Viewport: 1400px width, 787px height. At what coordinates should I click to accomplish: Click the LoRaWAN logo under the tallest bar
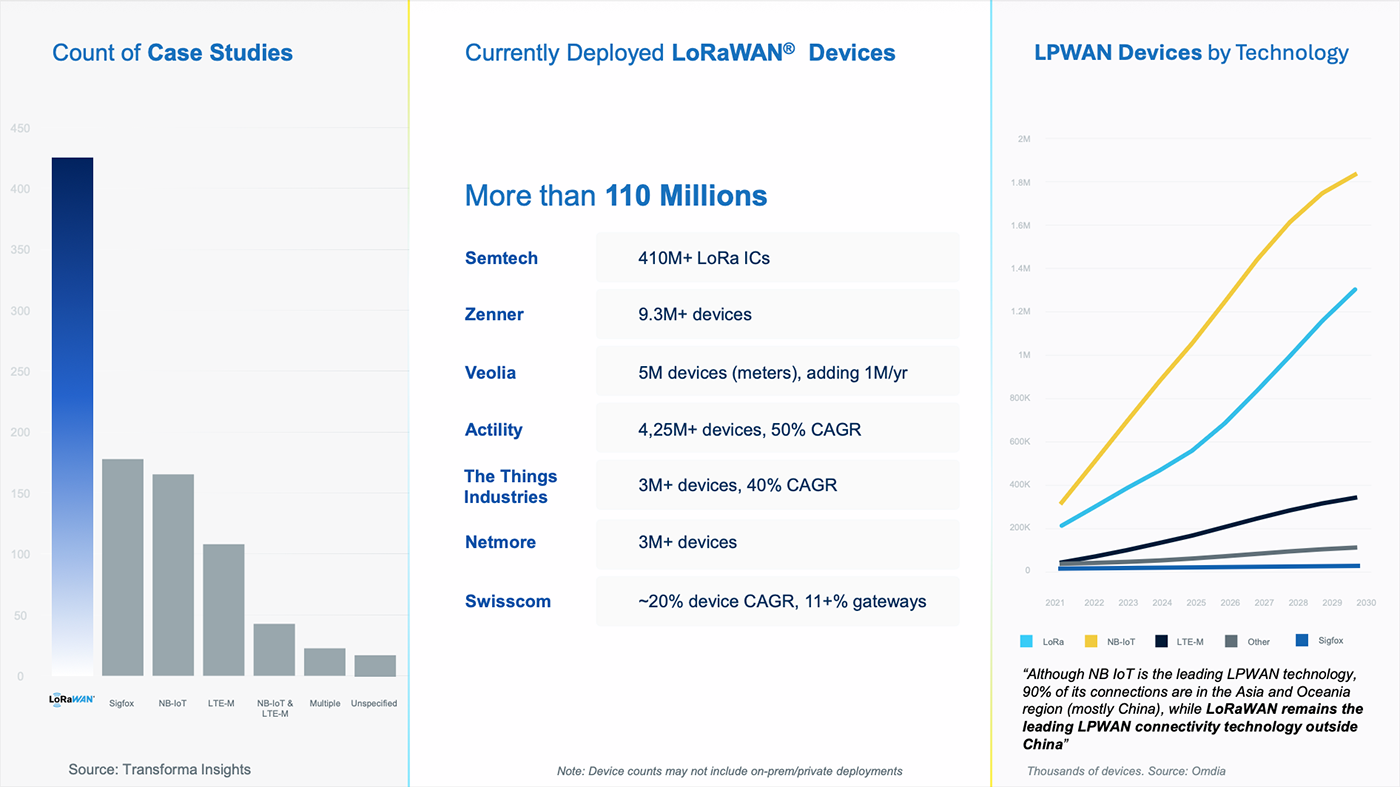tap(71, 700)
